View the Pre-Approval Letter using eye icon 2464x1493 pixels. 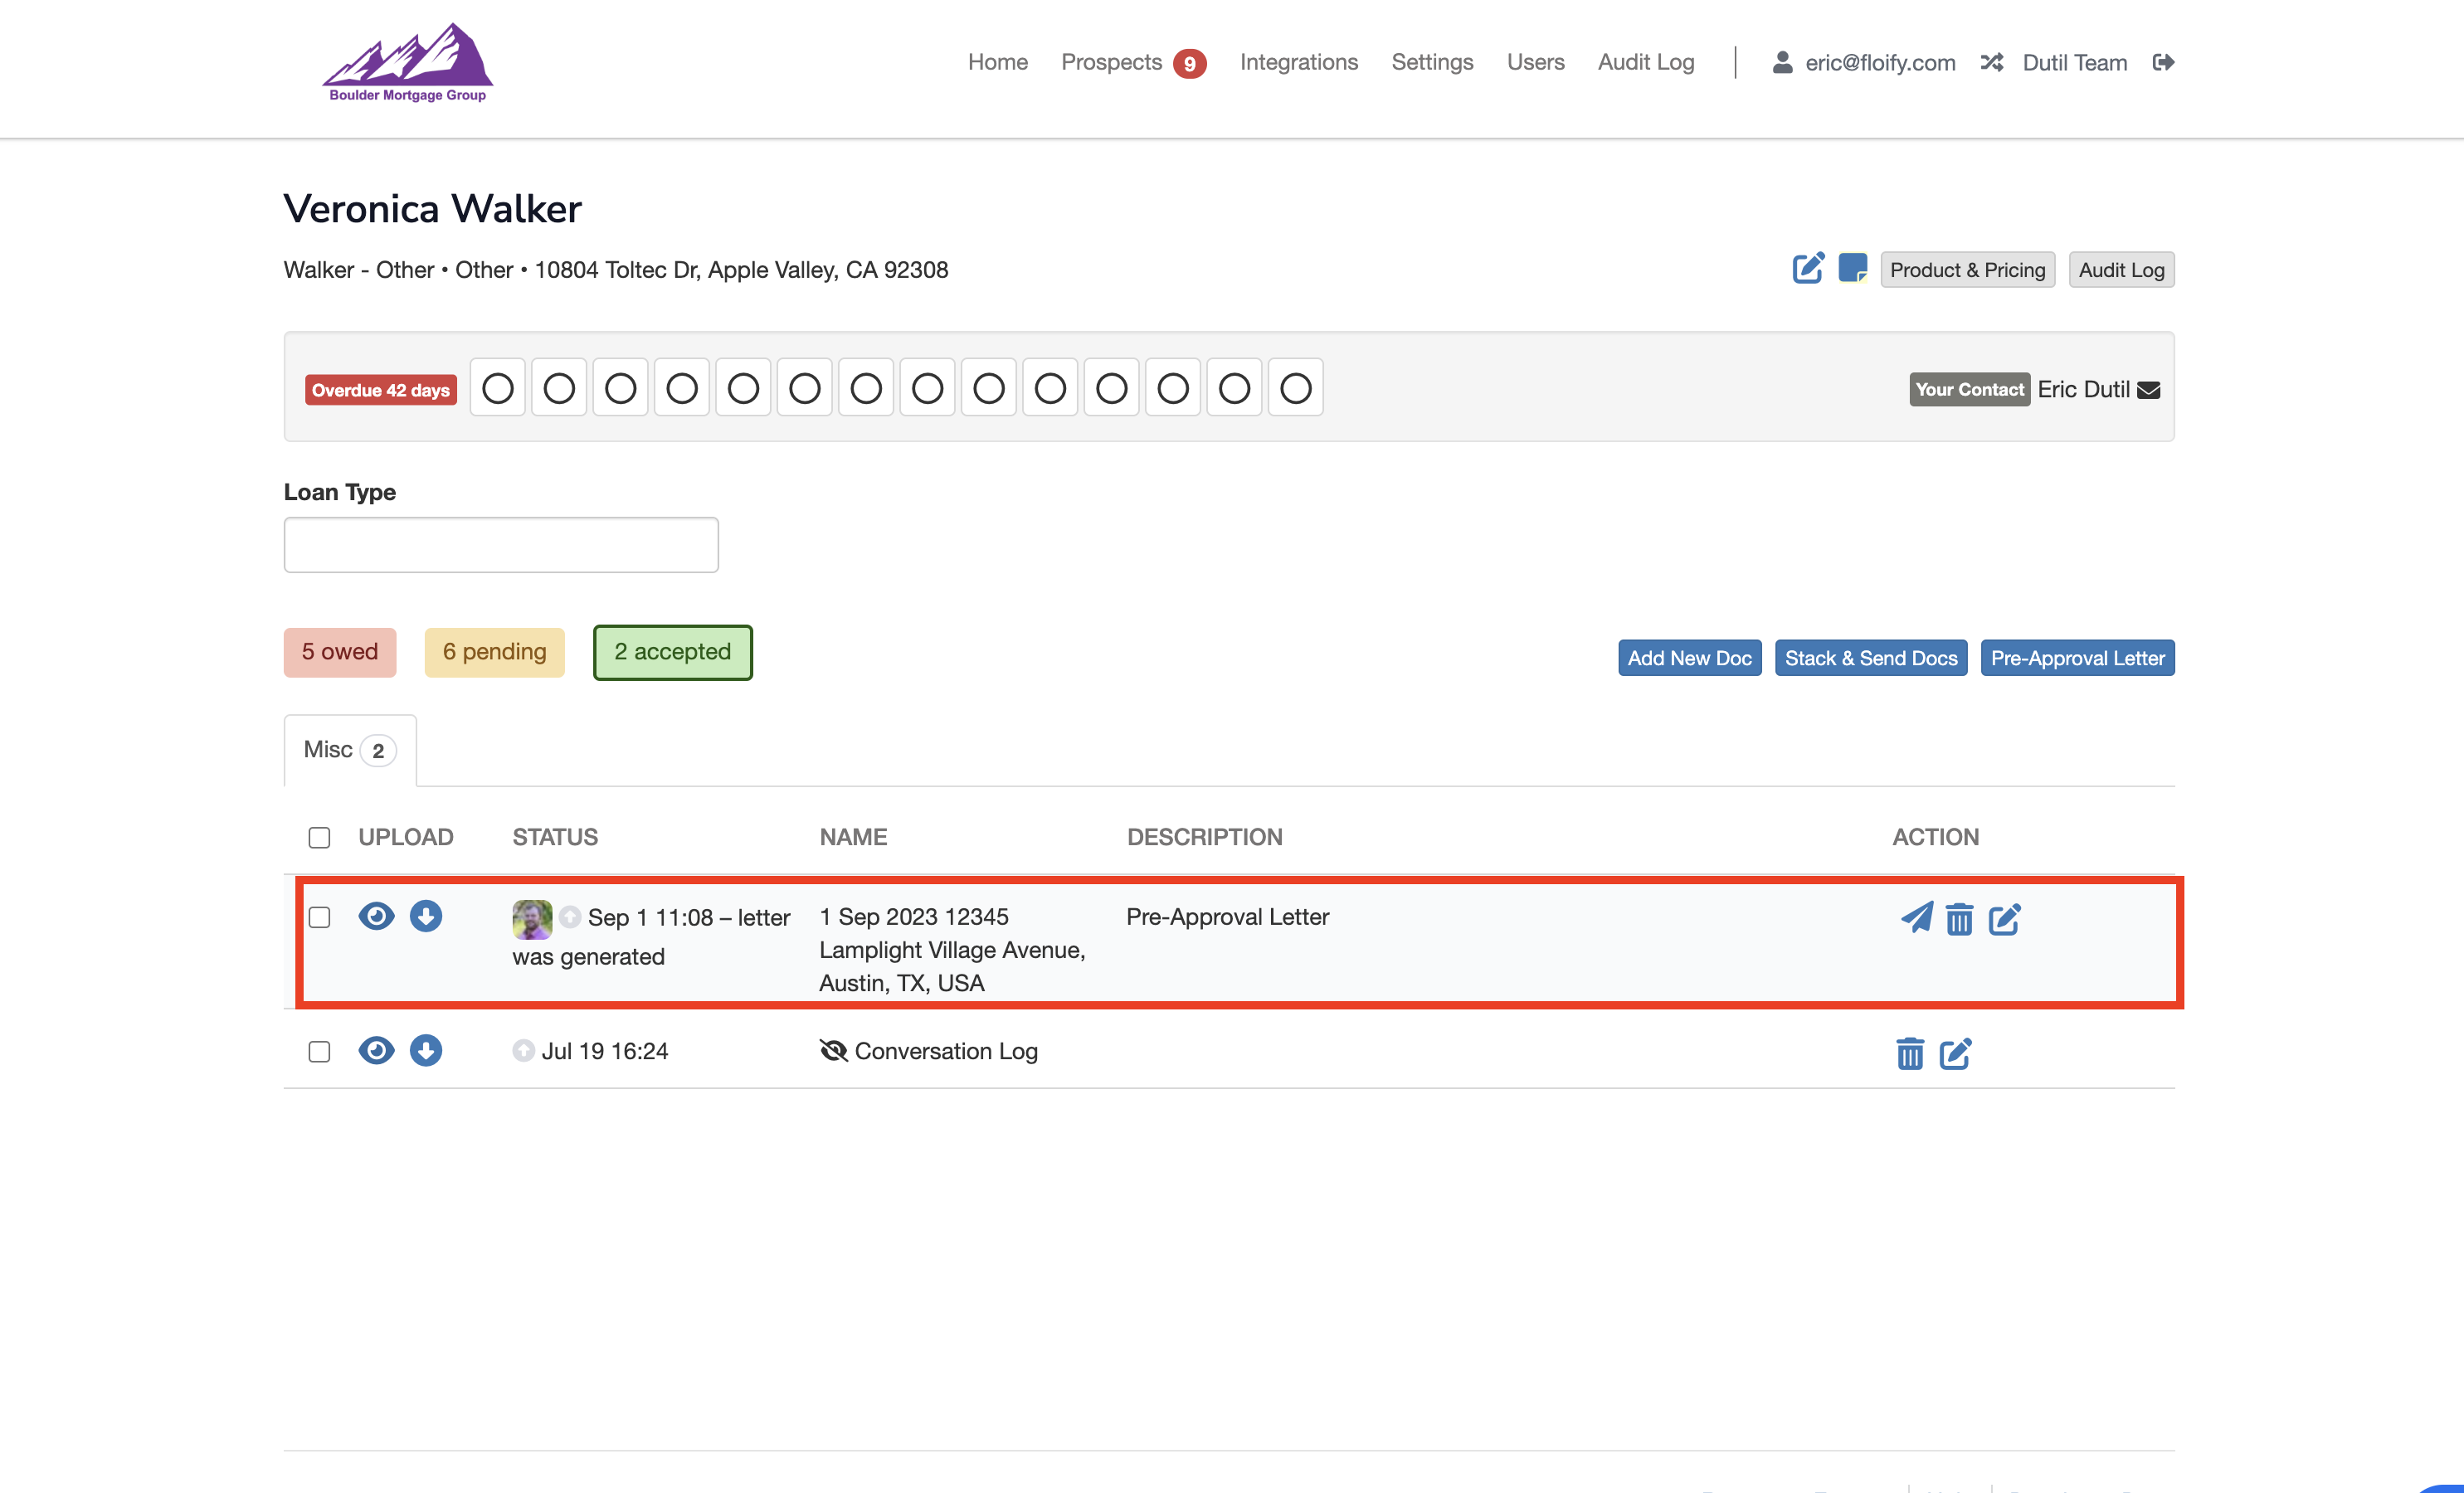coord(376,916)
